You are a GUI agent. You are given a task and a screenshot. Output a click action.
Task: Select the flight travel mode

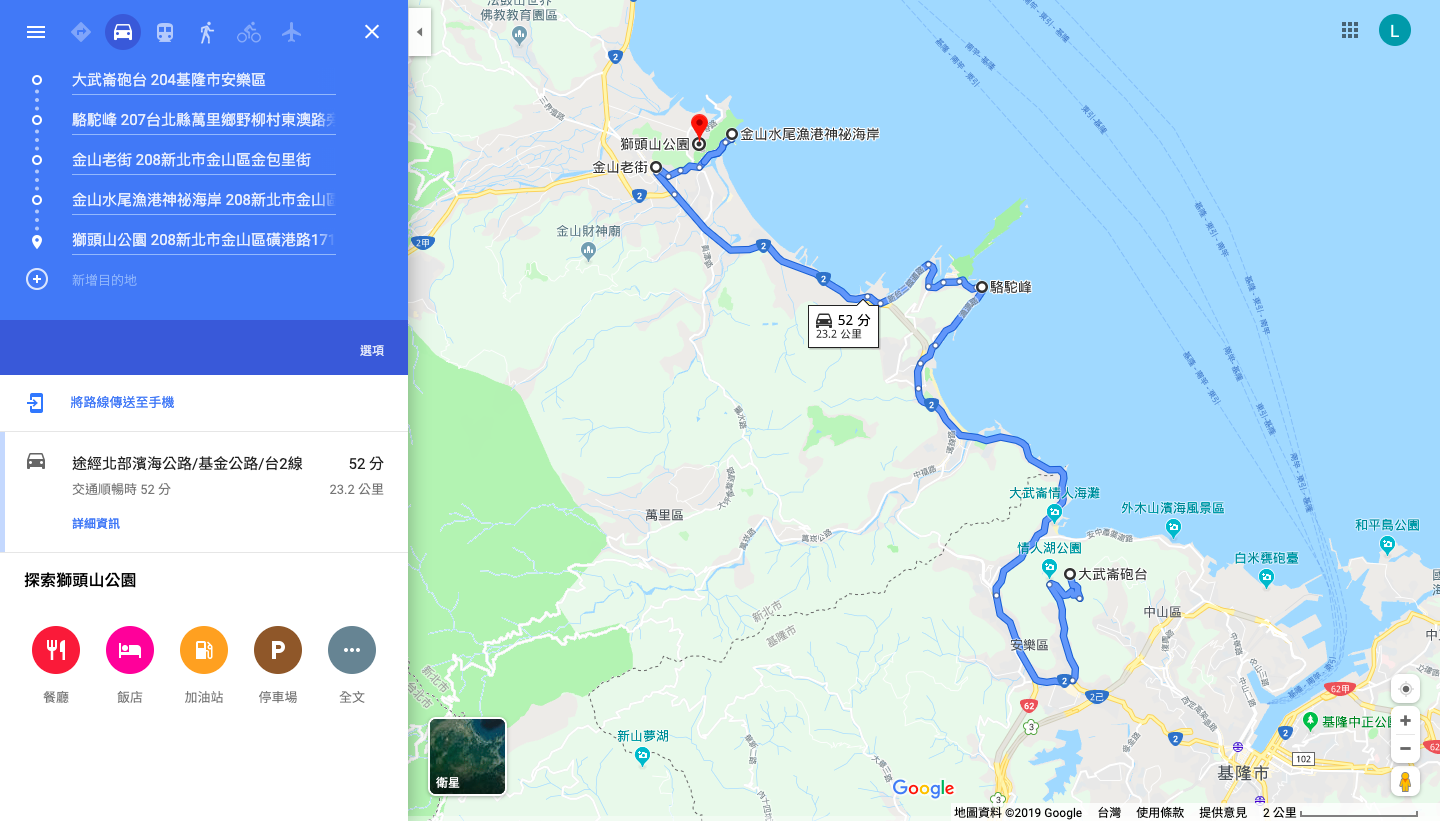tap(291, 32)
